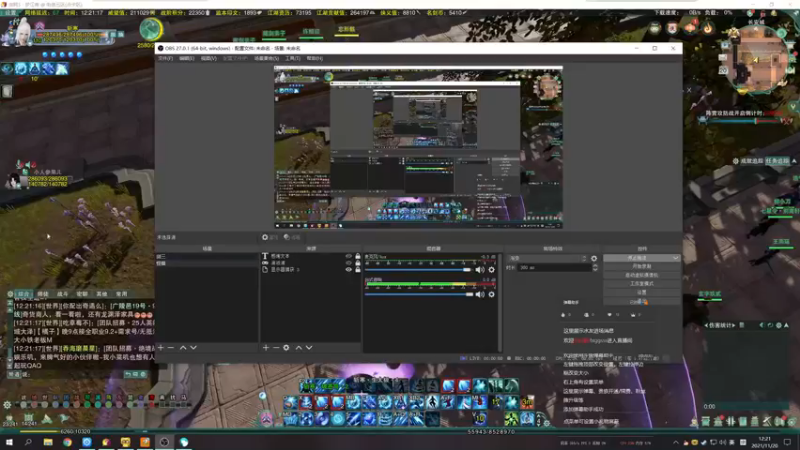Viewport: 800px width, 450px height.
Task: Mute the Desktop Audio speaker icon
Action: tap(480, 294)
